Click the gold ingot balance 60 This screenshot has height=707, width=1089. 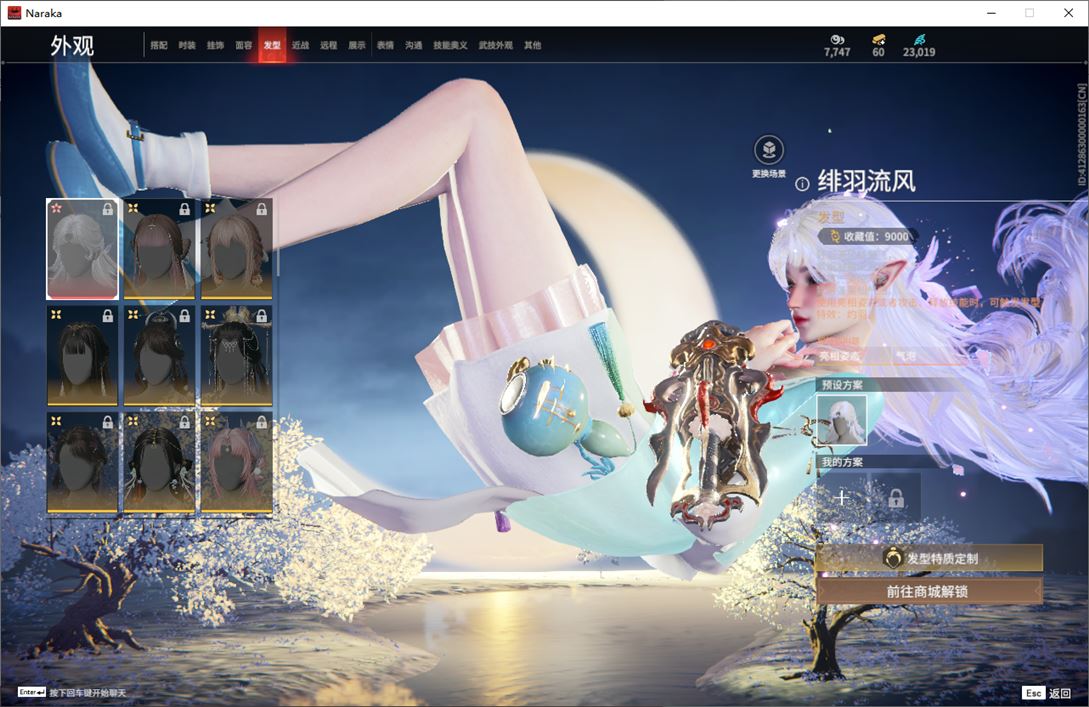pyautogui.click(x=879, y=46)
